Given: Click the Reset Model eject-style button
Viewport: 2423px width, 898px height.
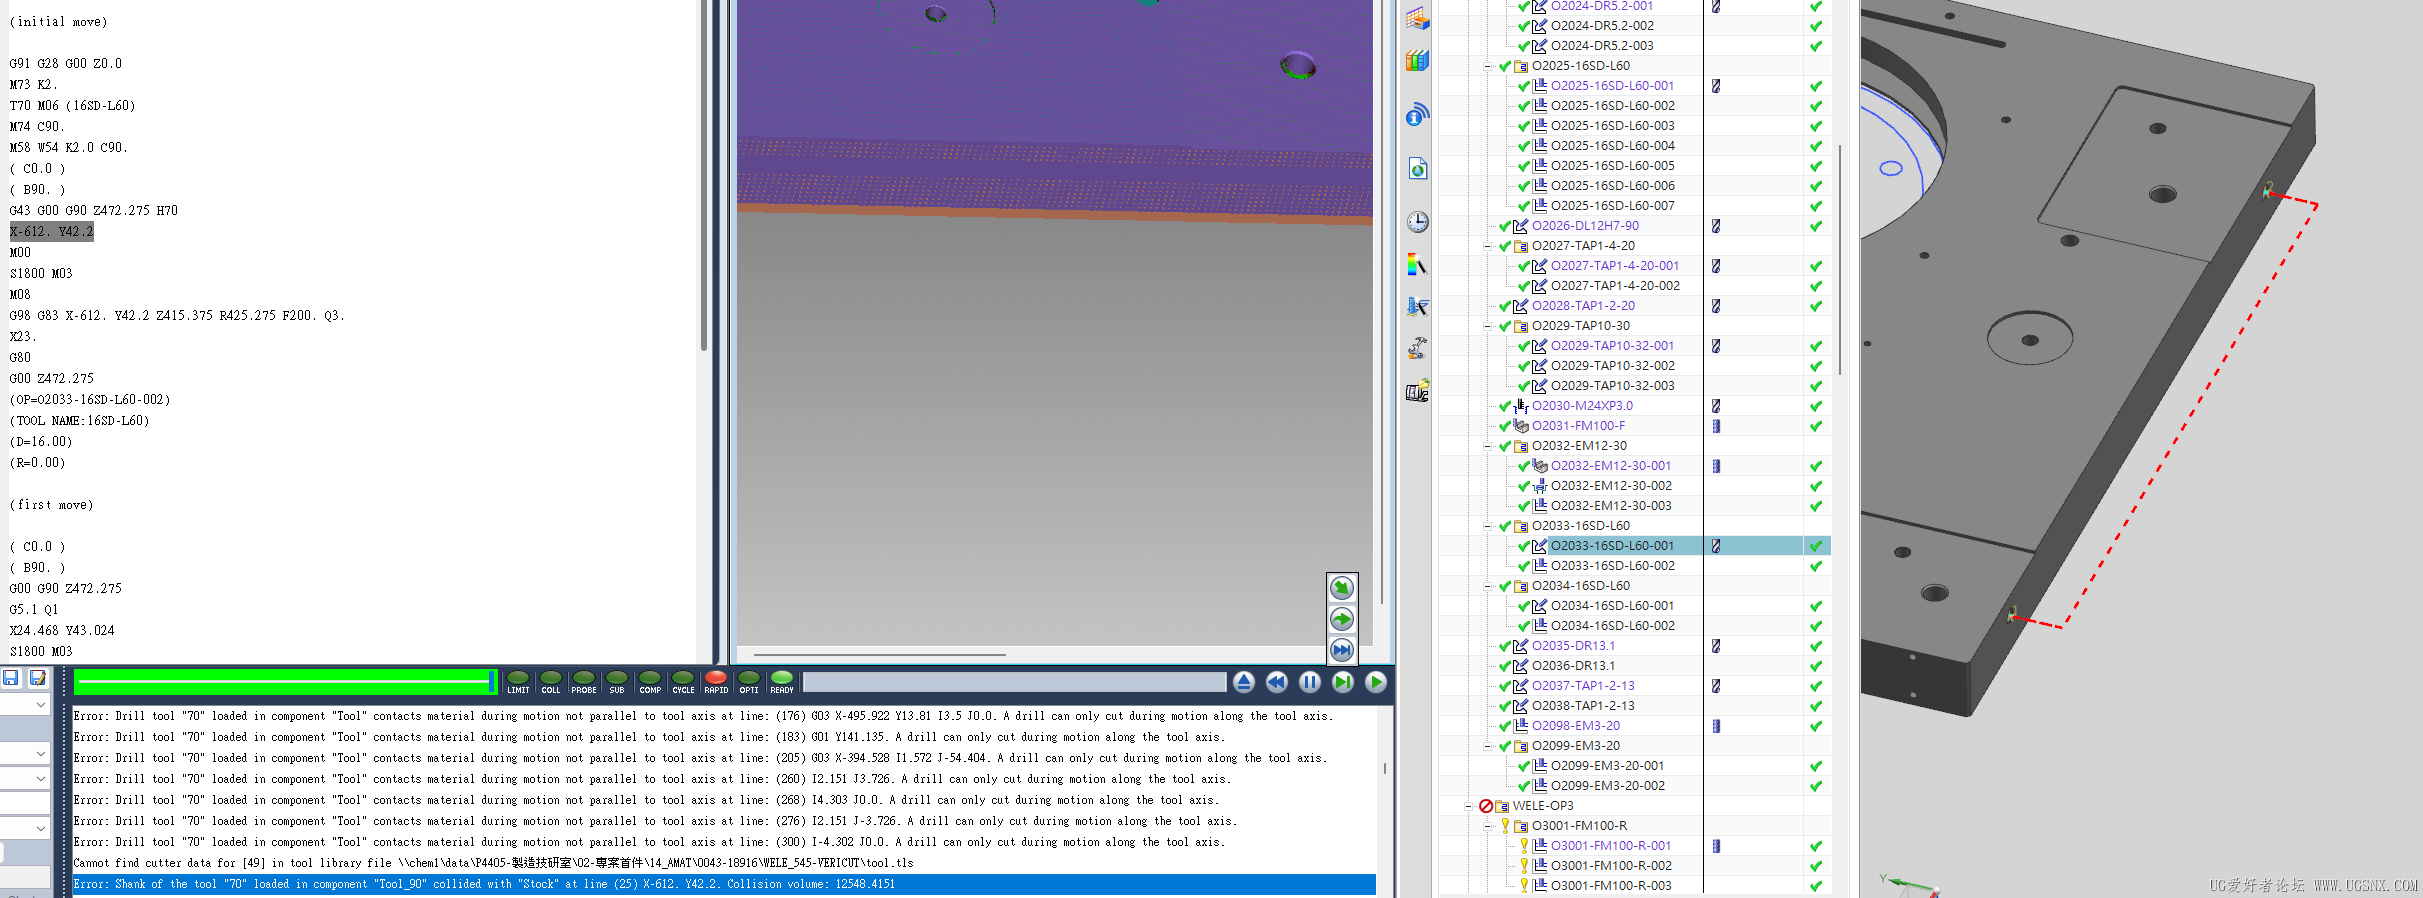Looking at the screenshot, I should coord(1244,682).
